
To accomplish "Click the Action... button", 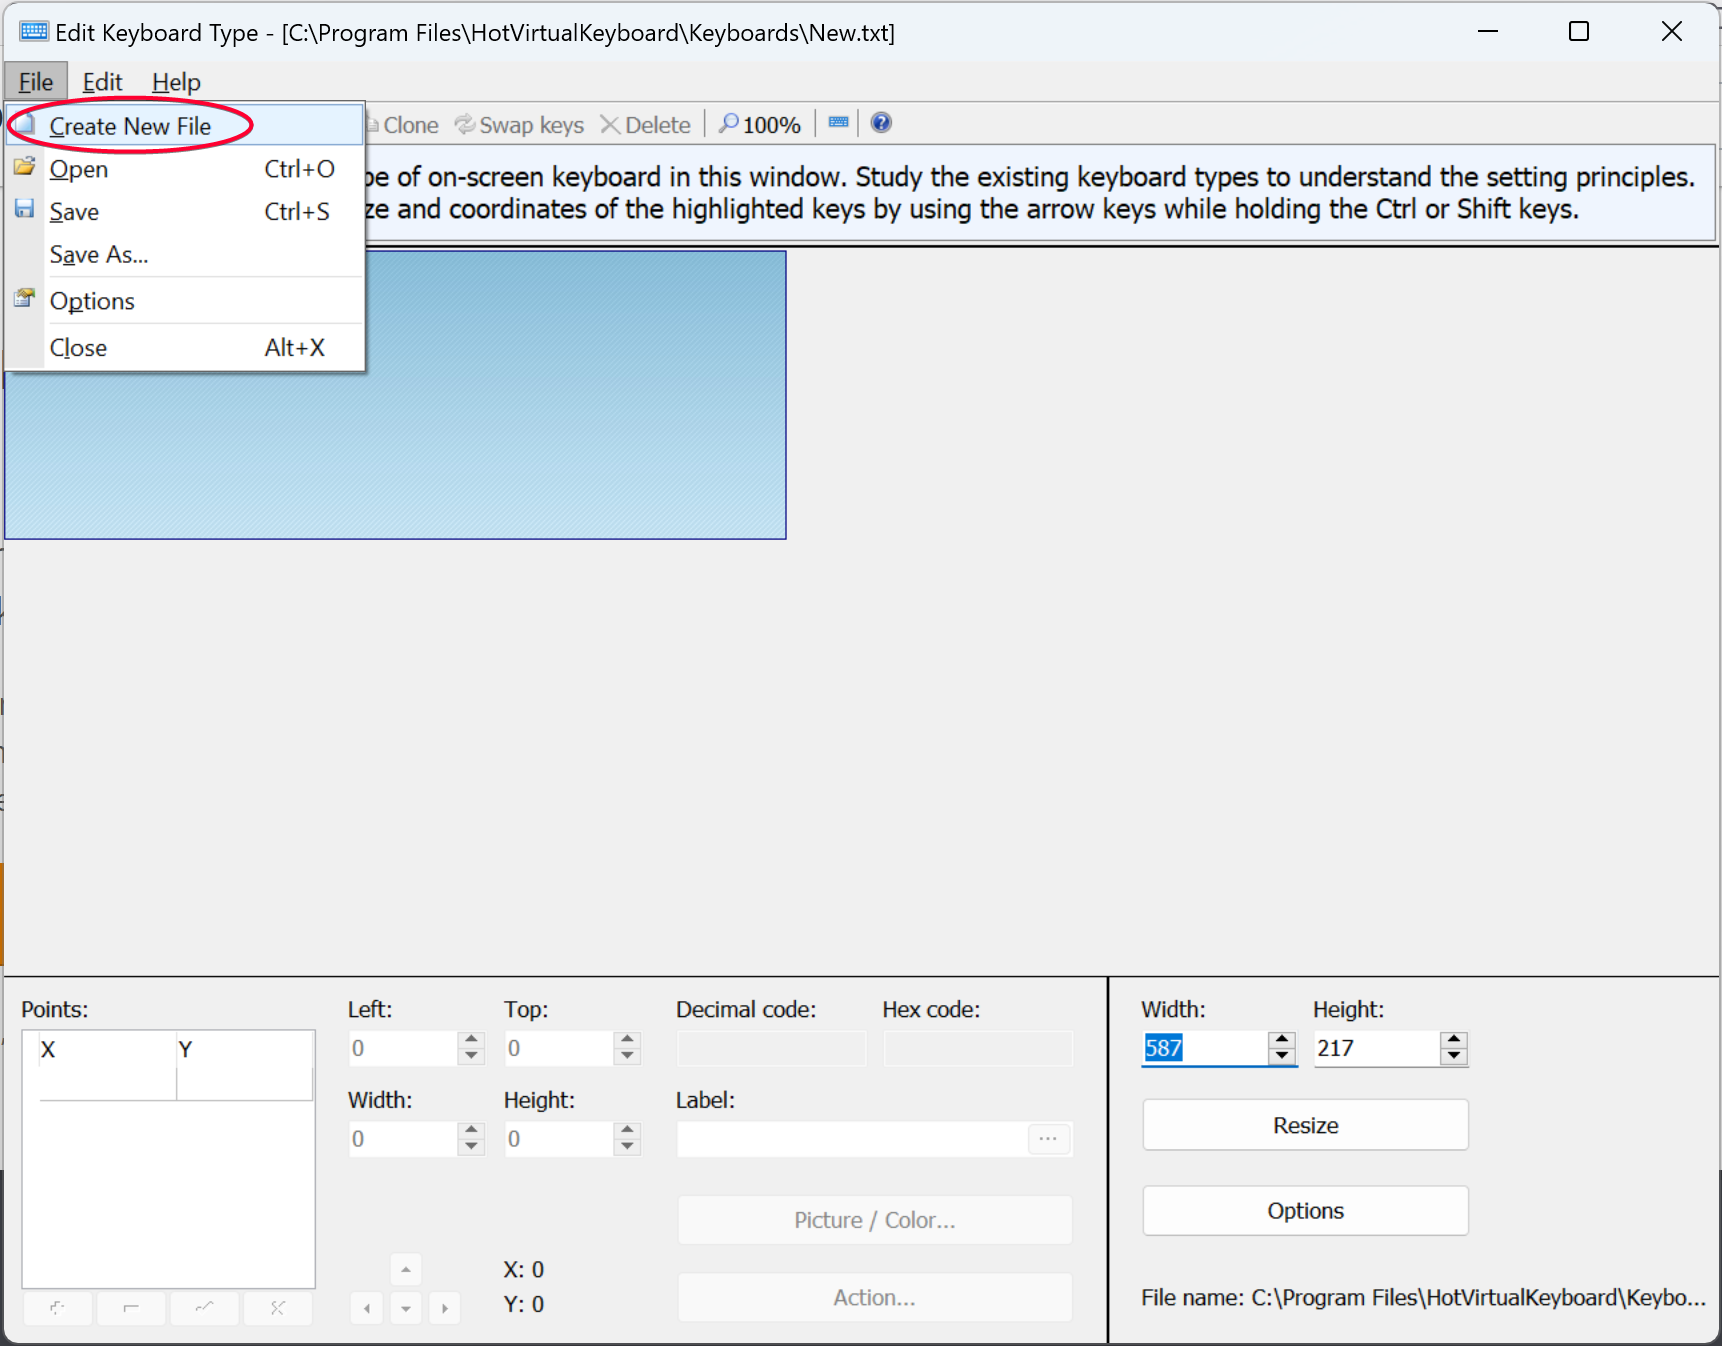I will [875, 1297].
